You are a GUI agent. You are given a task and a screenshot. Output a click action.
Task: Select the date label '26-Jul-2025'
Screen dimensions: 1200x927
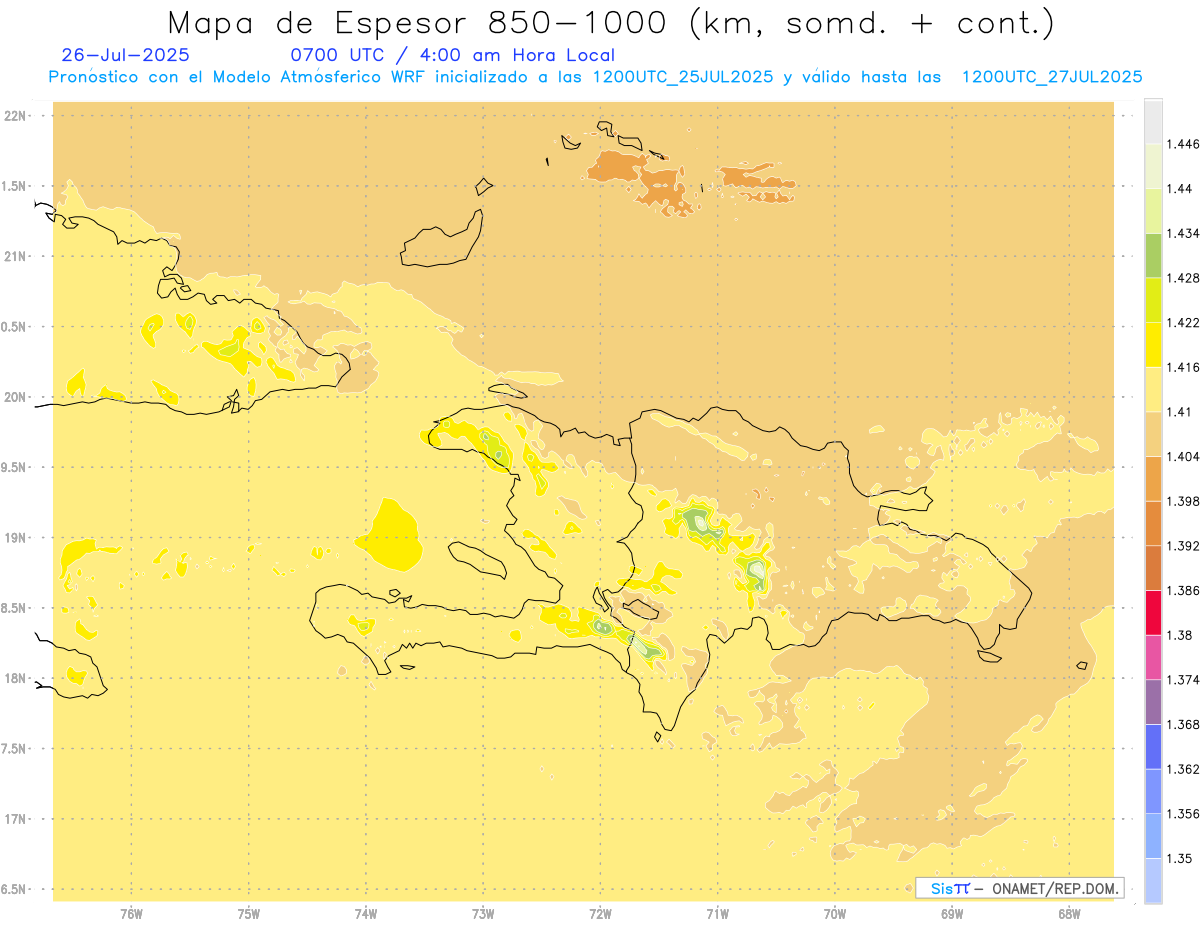click(125, 55)
